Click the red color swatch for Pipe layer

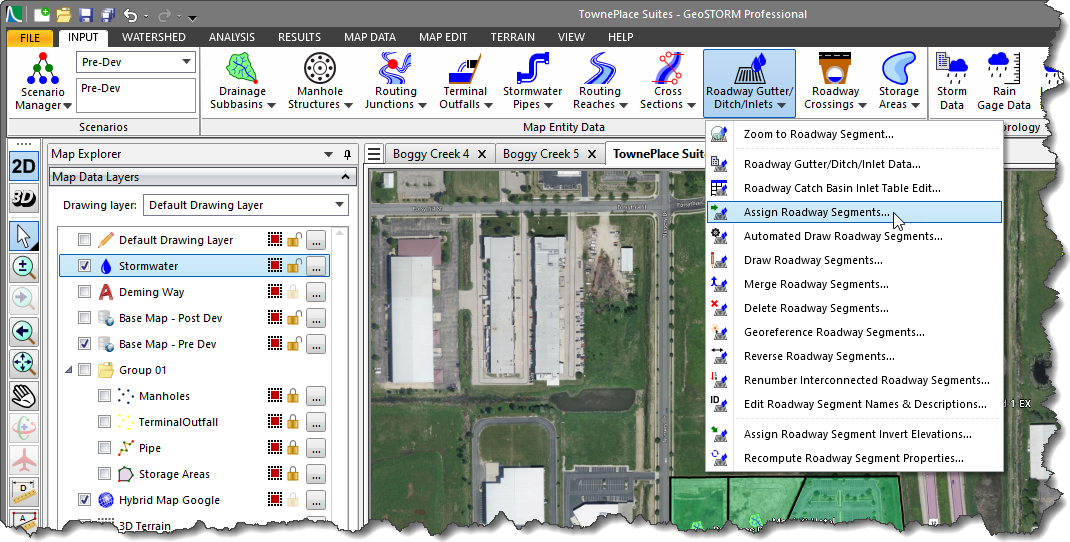coord(274,448)
